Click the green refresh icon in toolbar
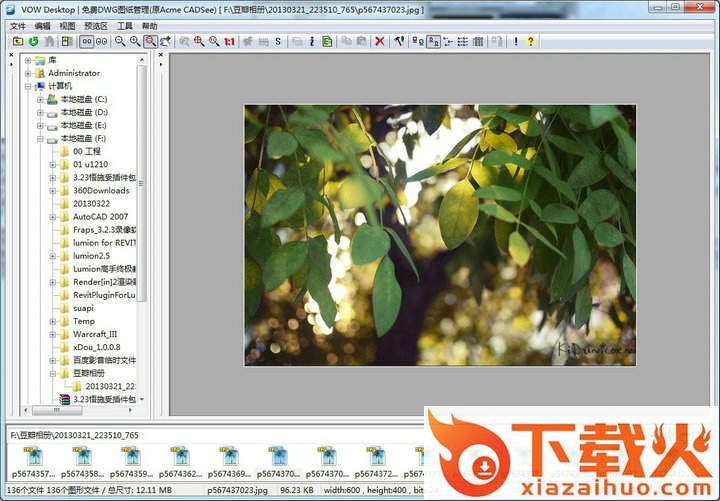This screenshot has width=720, height=501. pos(33,41)
